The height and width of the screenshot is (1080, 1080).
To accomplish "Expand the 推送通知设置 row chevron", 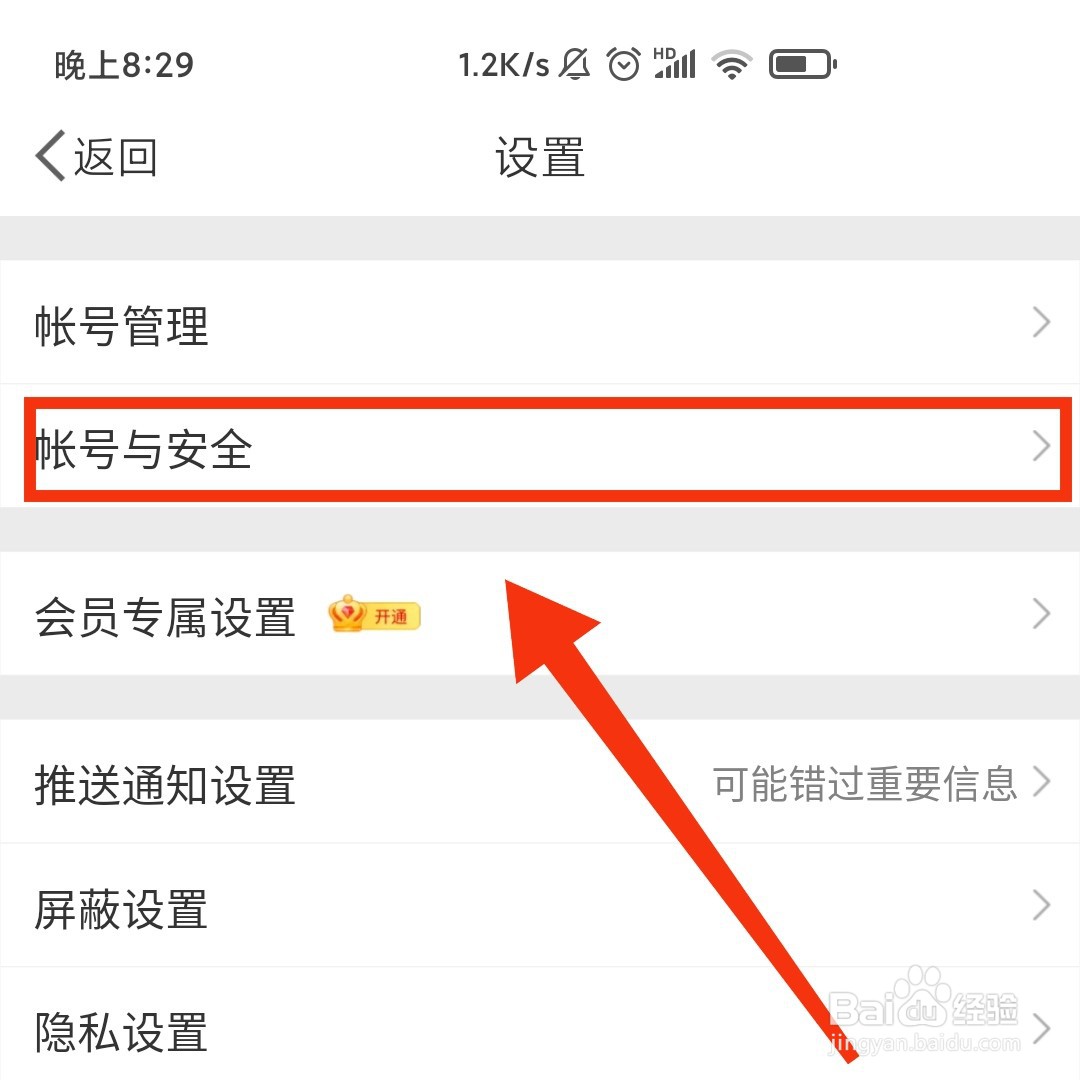I will click(x=1041, y=782).
